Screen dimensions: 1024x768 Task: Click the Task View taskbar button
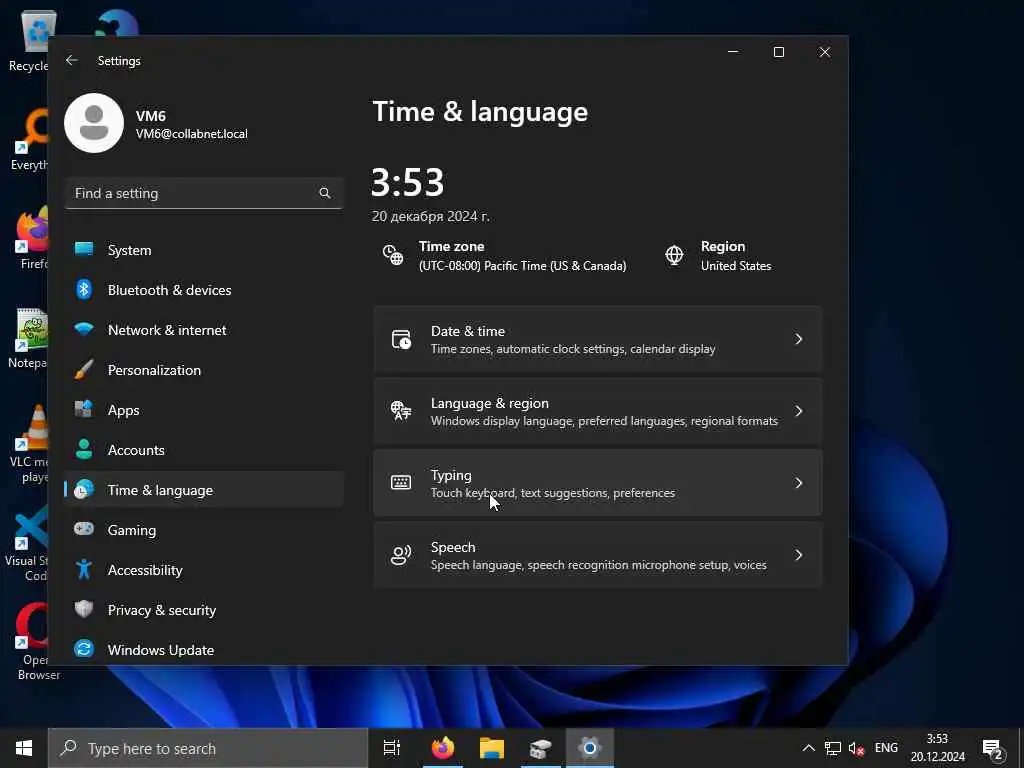pos(392,748)
